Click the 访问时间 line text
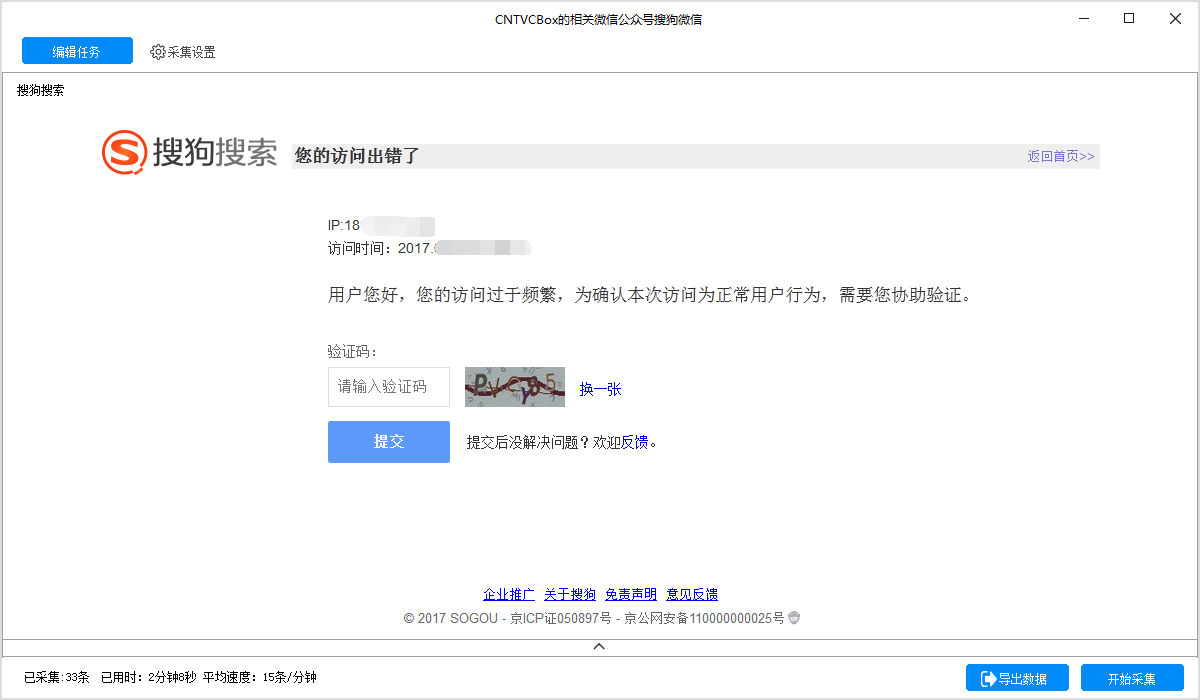This screenshot has height=700, width=1200. 428,247
